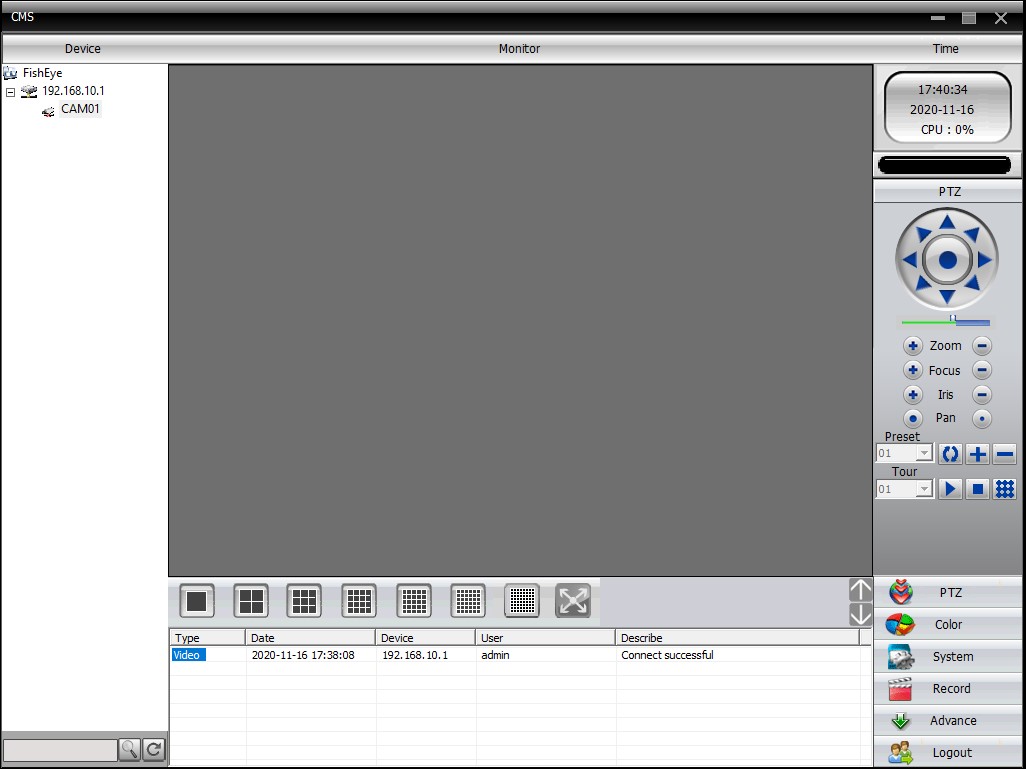Click the fullscreen expand icon
Viewport: 1026px width, 769px height.
[x=573, y=601]
